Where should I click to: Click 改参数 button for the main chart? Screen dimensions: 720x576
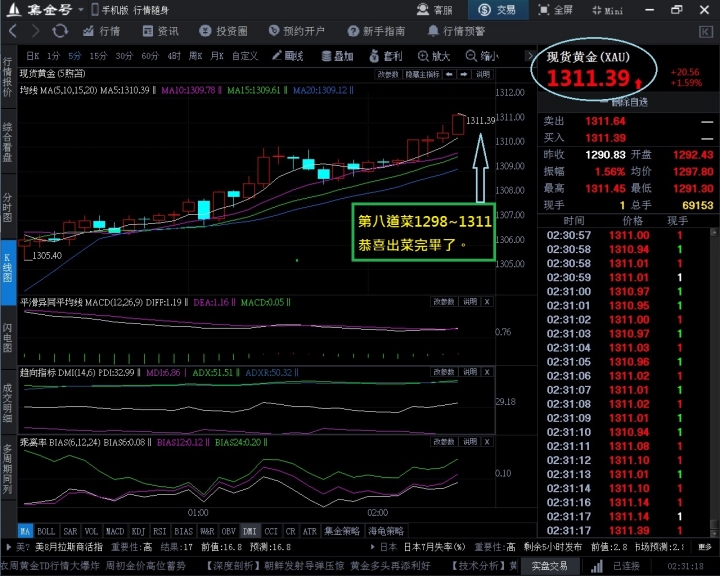pyautogui.click(x=388, y=74)
